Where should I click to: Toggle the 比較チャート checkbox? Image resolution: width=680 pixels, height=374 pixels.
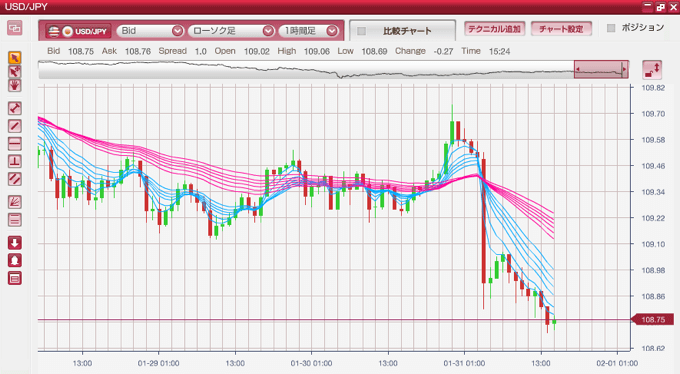[x=361, y=31]
